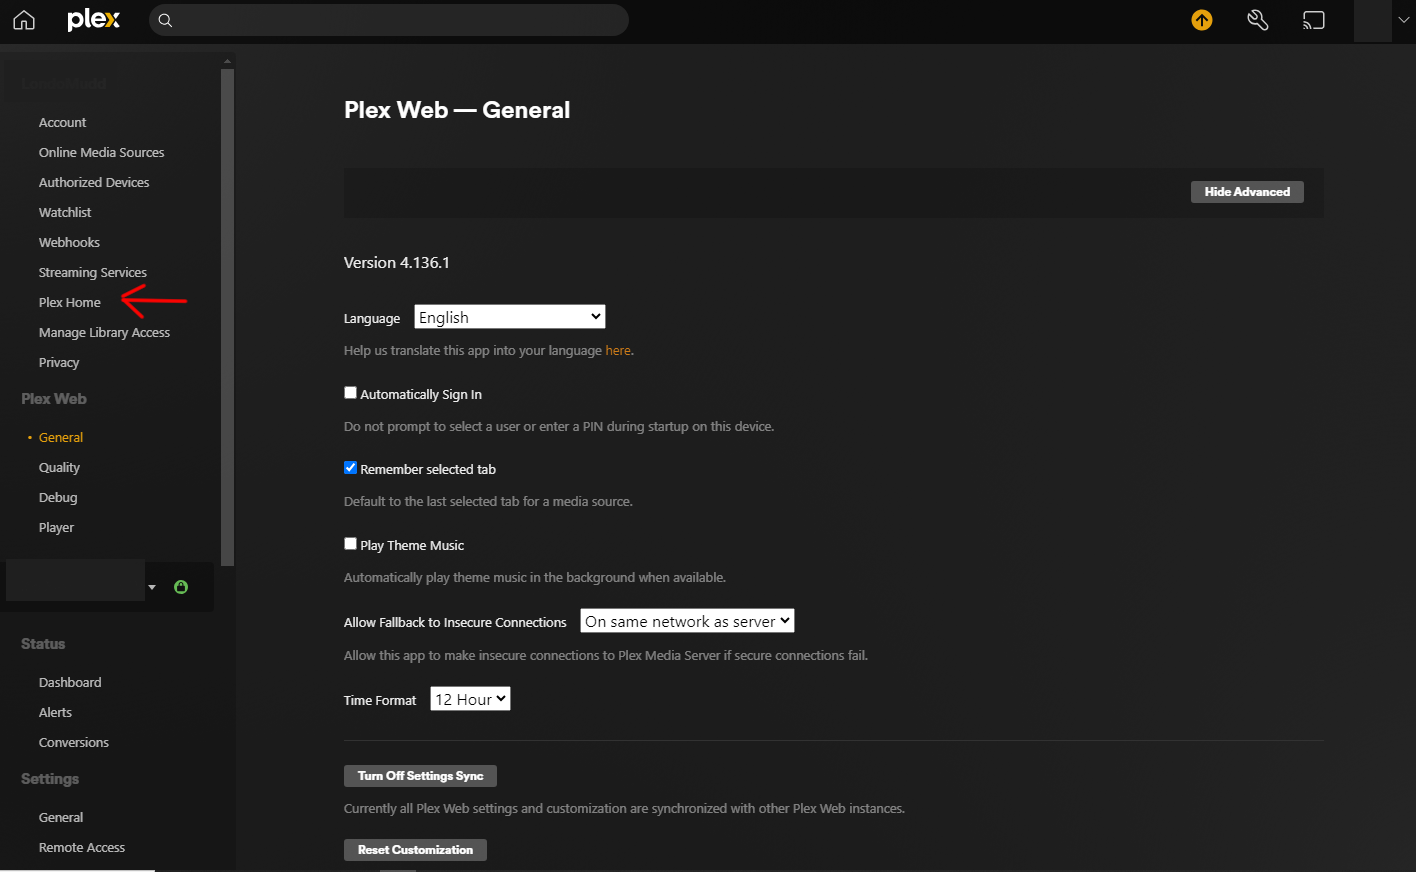The height and width of the screenshot is (872, 1416).
Task: Open Streaming Services settings
Action: pyautogui.click(x=92, y=272)
